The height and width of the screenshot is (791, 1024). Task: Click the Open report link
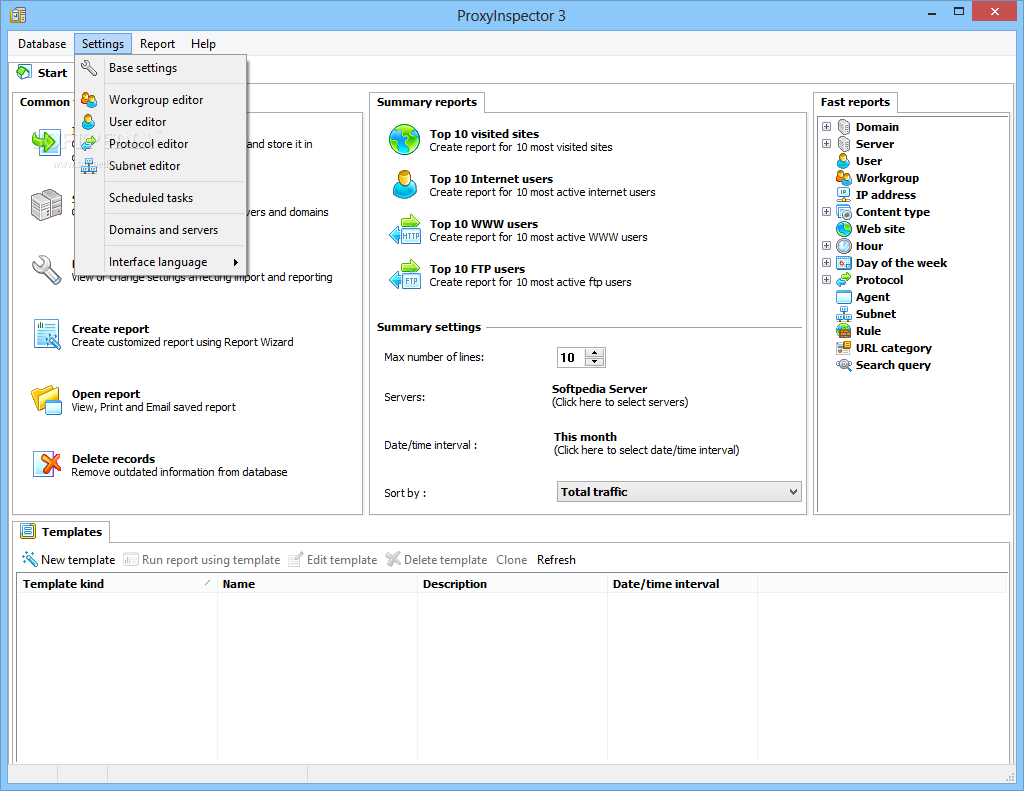click(x=105, y=394)
